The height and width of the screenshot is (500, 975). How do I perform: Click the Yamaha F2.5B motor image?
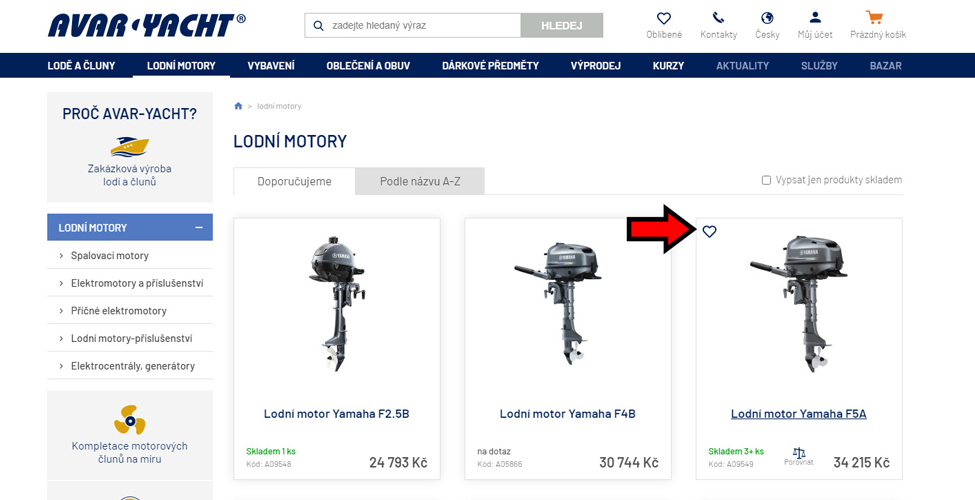tap(336, 303)
